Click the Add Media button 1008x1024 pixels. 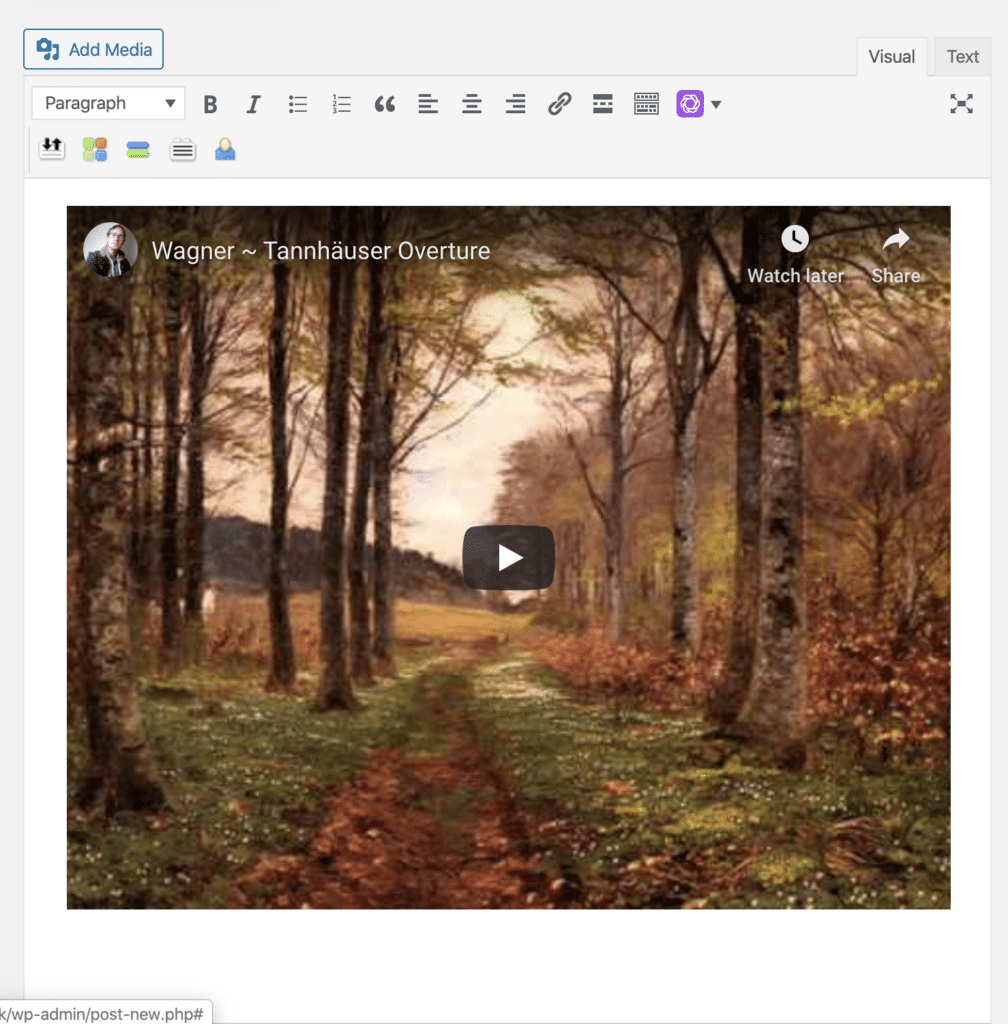point(93,49)
